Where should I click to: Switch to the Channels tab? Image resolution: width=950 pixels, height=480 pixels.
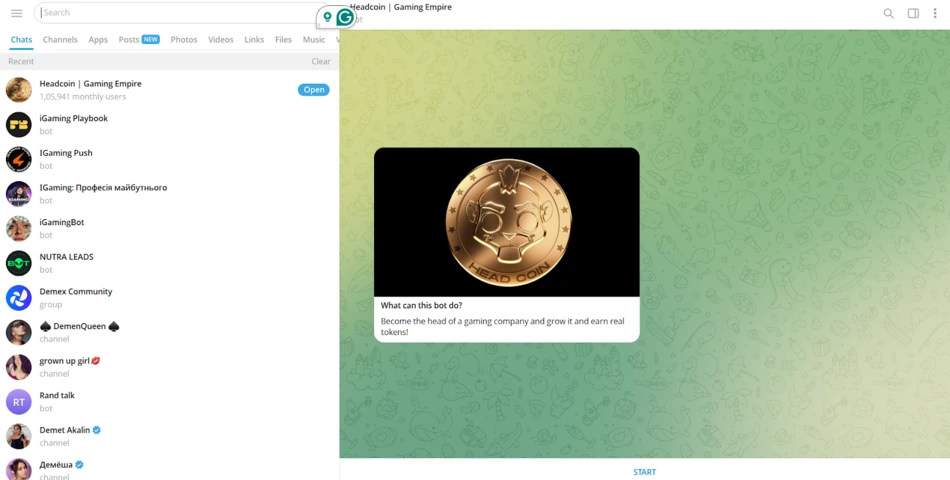coord(60,39)
